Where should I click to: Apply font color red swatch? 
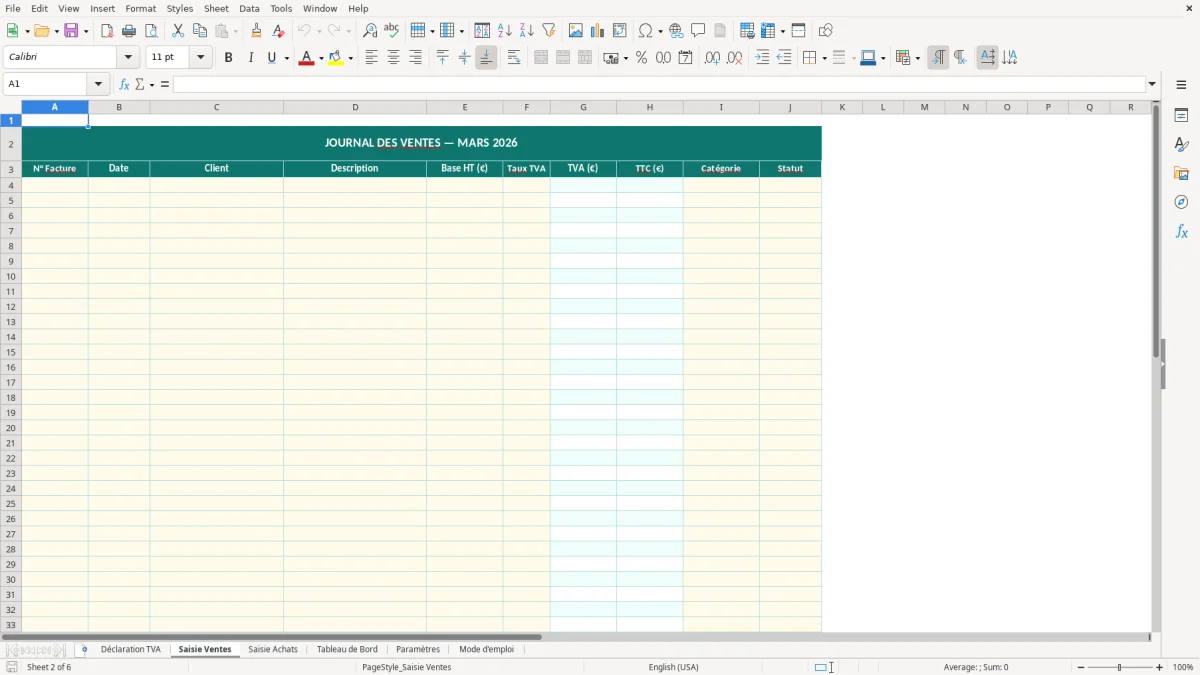tap(308, 58)
